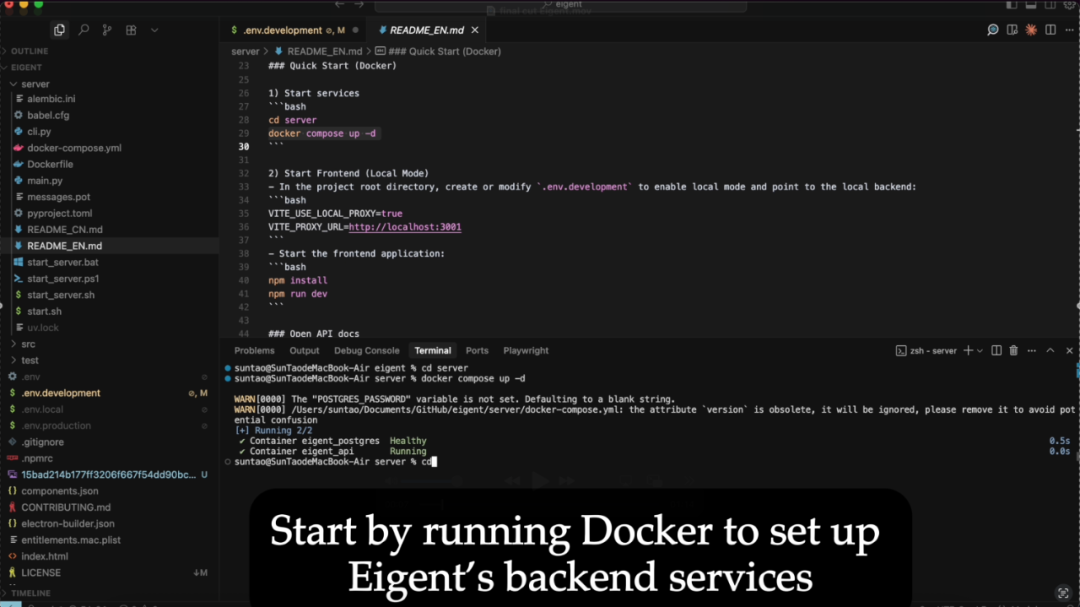Switch to the README_EN.md editor tab
The height and width of the screenshot is (607, 1080).
click(x=426, y=30)
